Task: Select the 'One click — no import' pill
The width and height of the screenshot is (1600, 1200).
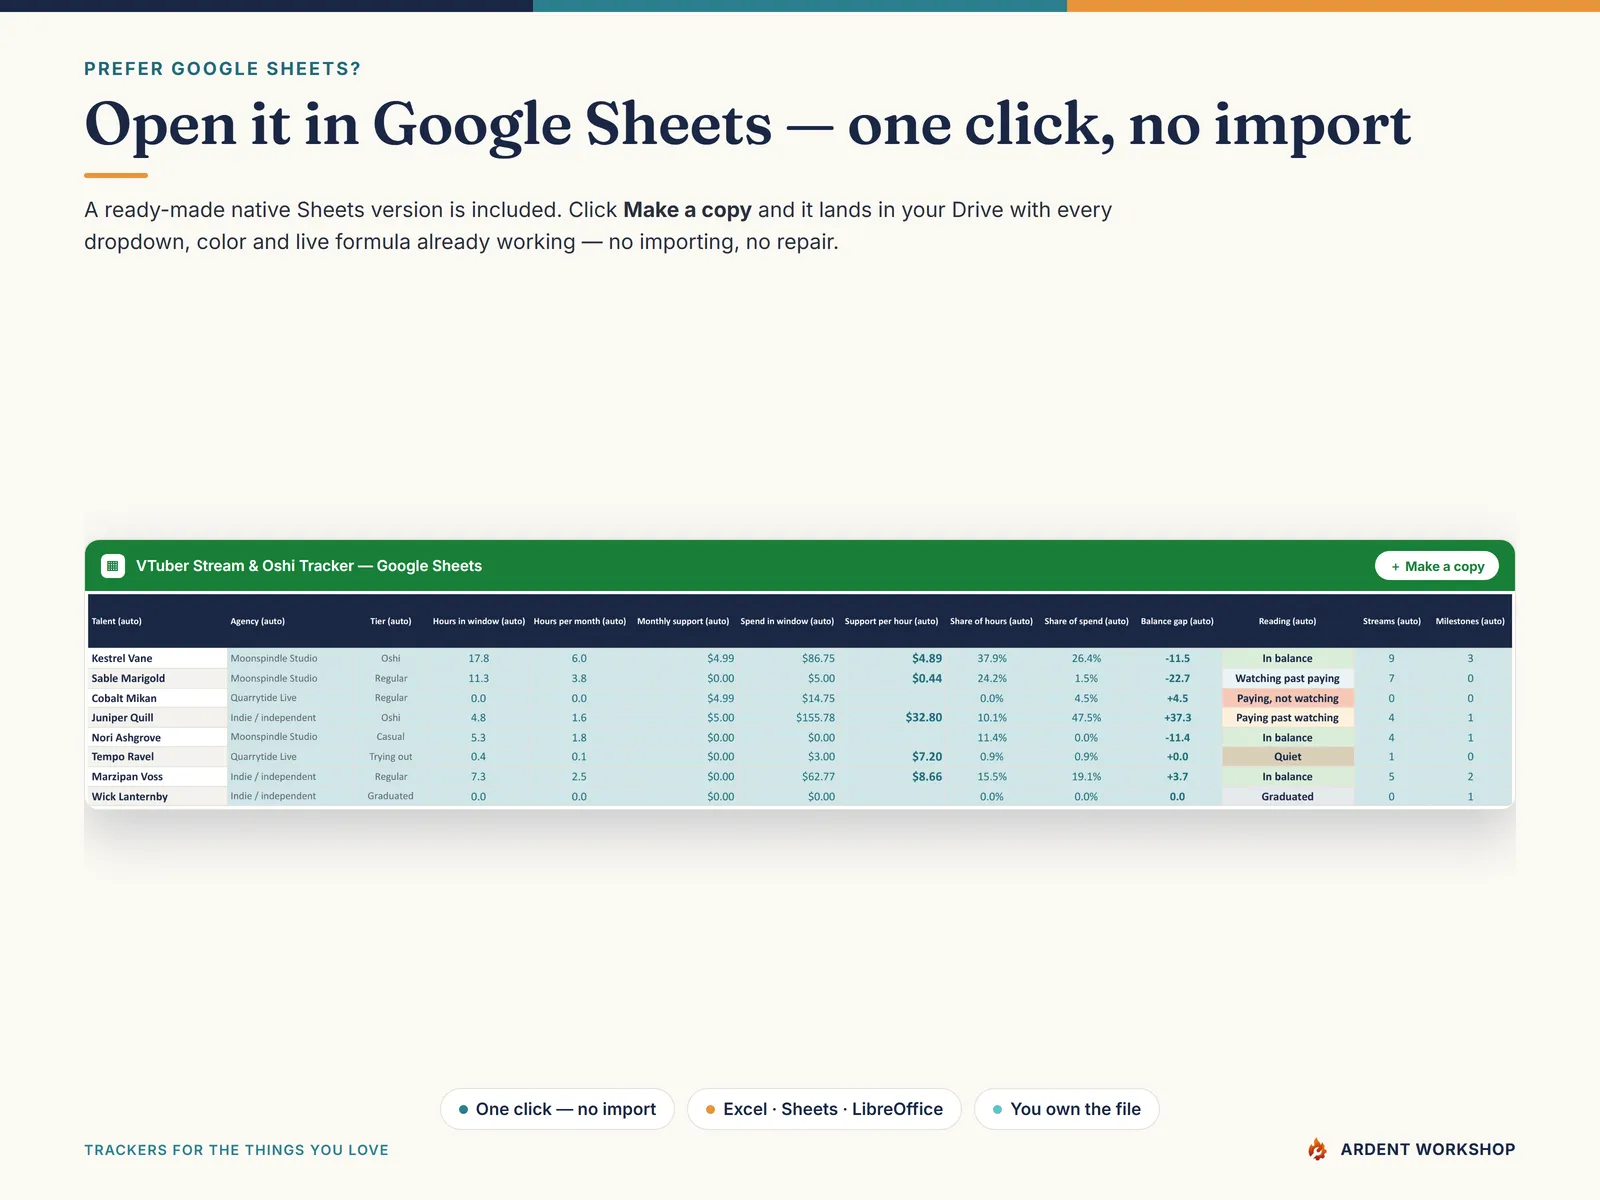Action: tap(557, 1109)
